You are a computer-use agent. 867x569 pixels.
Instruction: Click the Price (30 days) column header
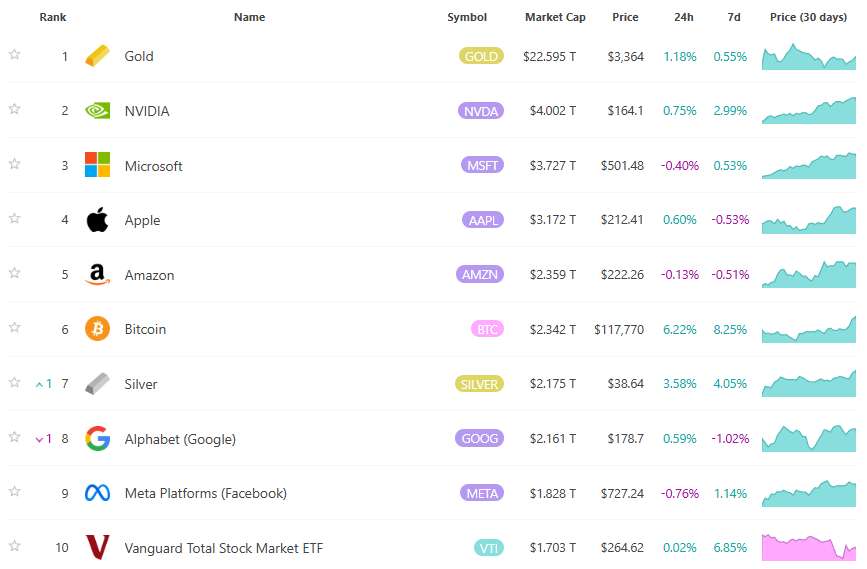[x=808, y=17]
